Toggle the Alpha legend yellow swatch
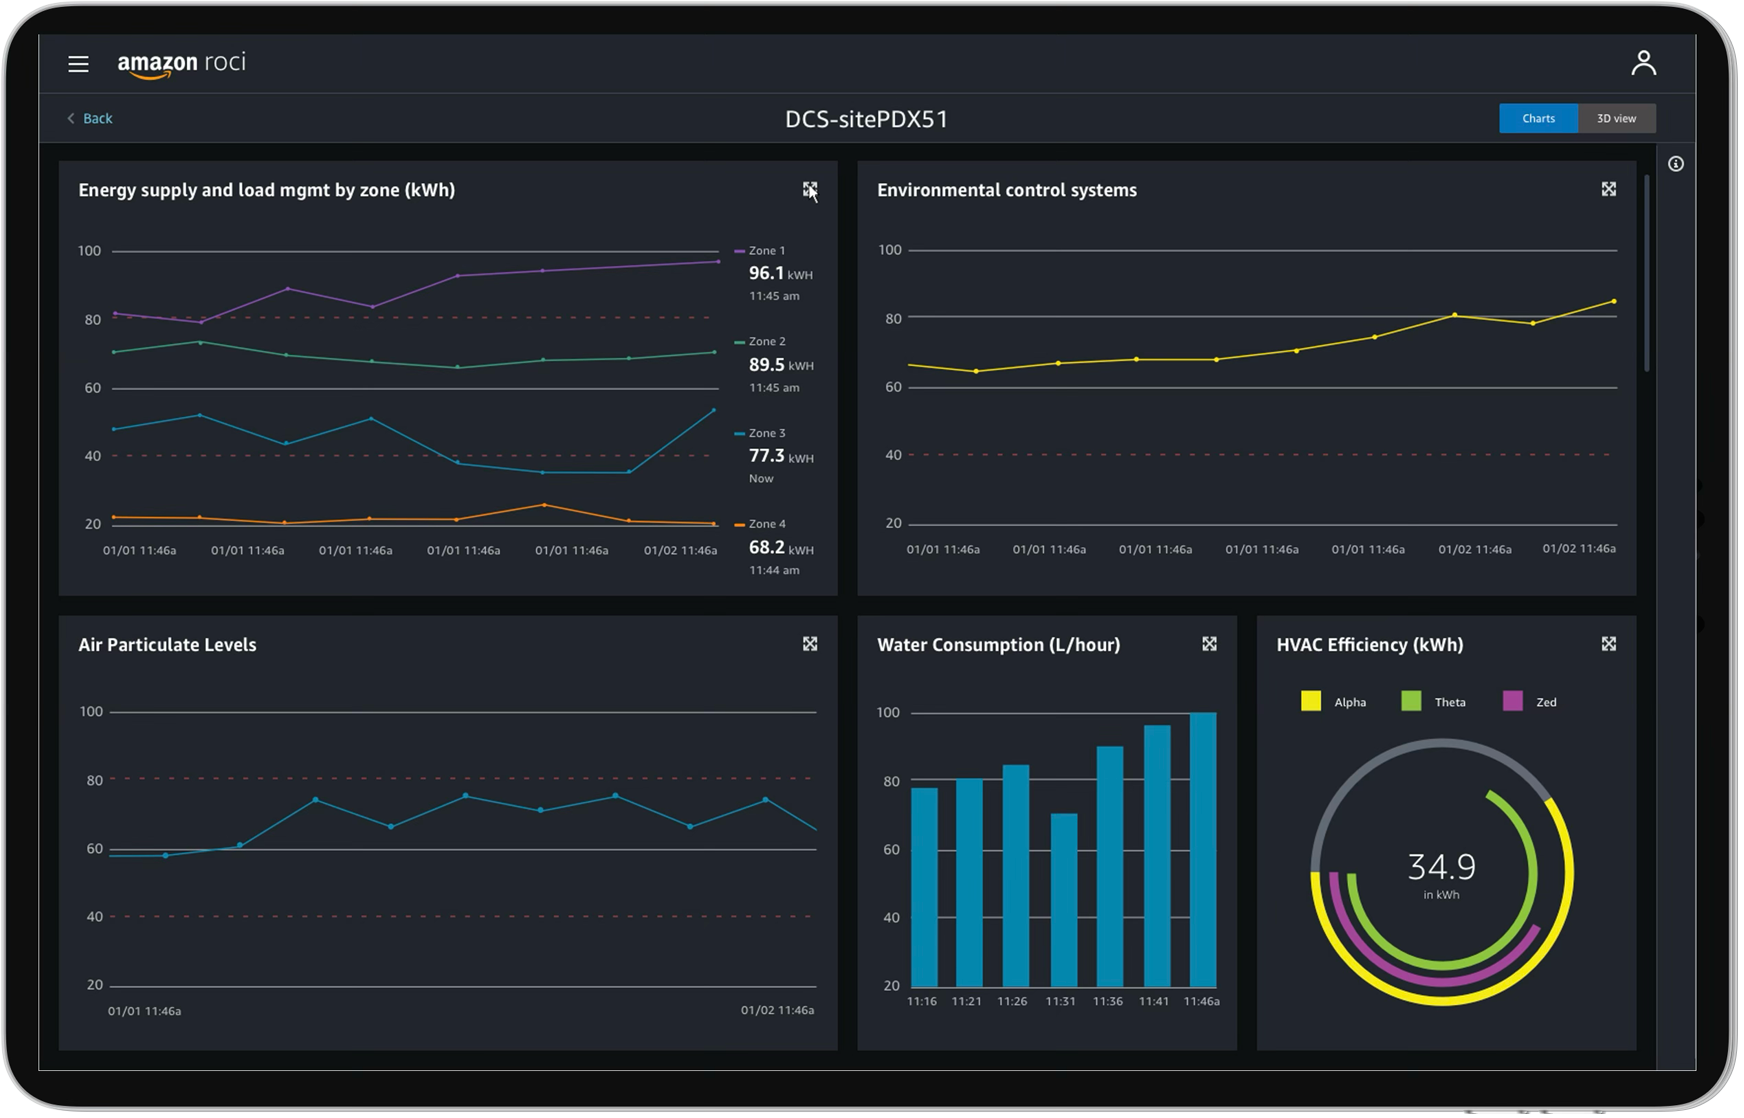Image resolution: width=1744 pixels, height=1118 pixels. (x=1310, y=701)
